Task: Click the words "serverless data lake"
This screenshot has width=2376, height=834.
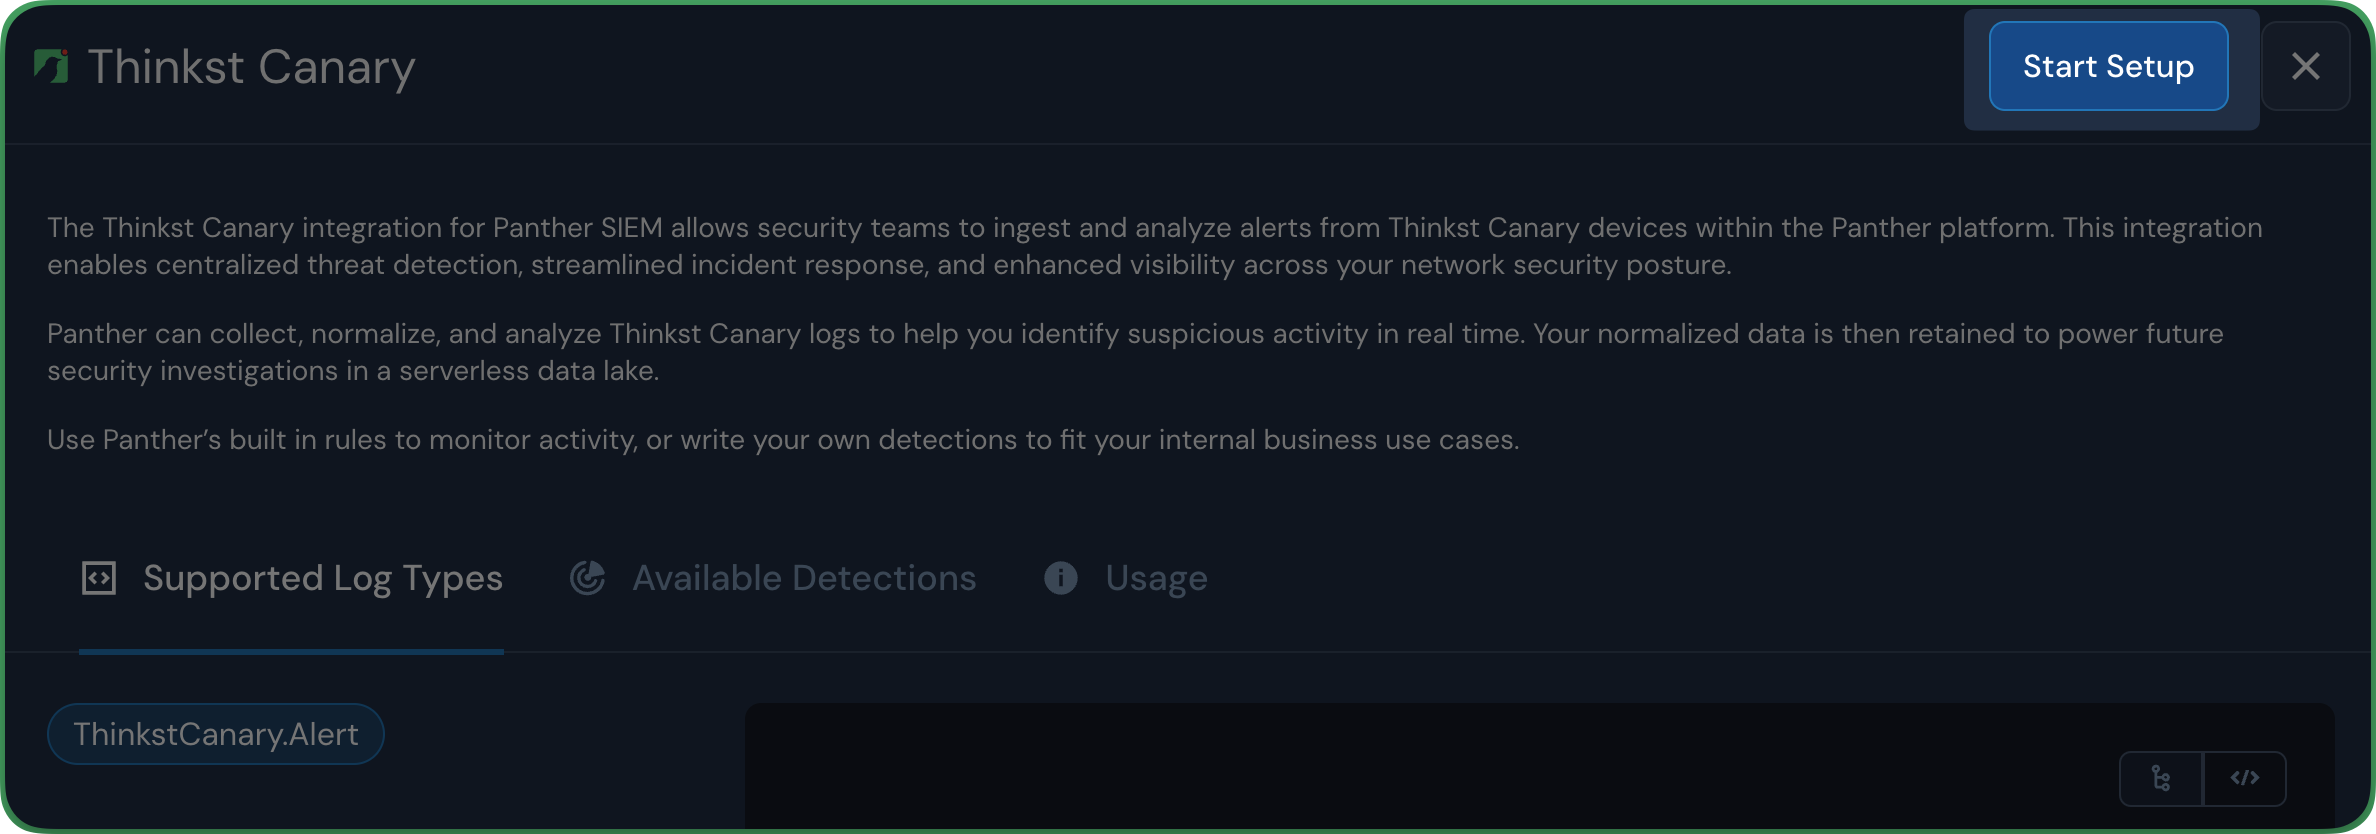Action: coord(528,371)
